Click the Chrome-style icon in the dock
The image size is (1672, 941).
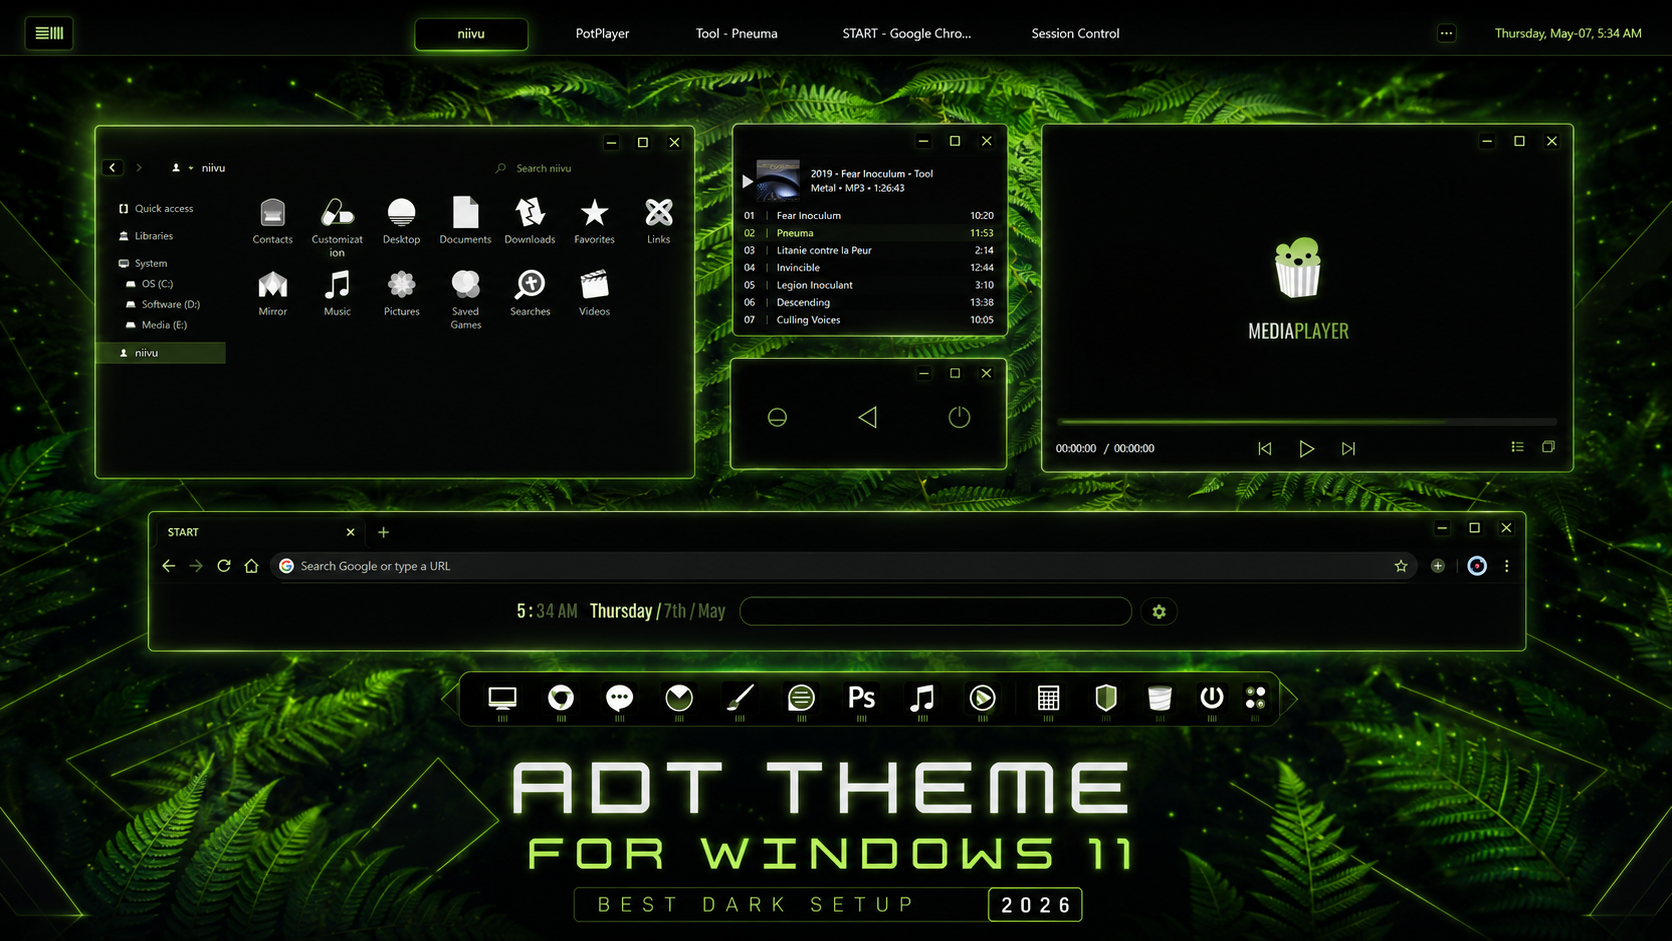coord(561,698)
